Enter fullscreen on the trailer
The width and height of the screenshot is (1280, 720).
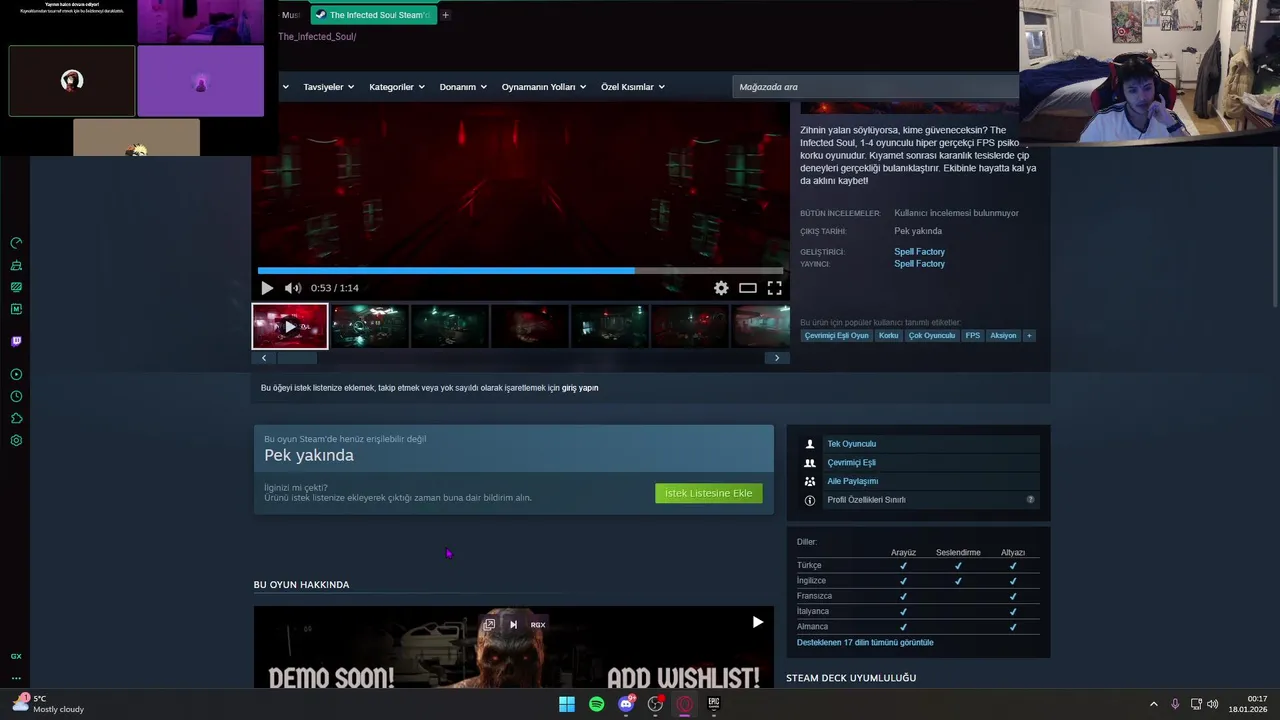click(774, 288)
